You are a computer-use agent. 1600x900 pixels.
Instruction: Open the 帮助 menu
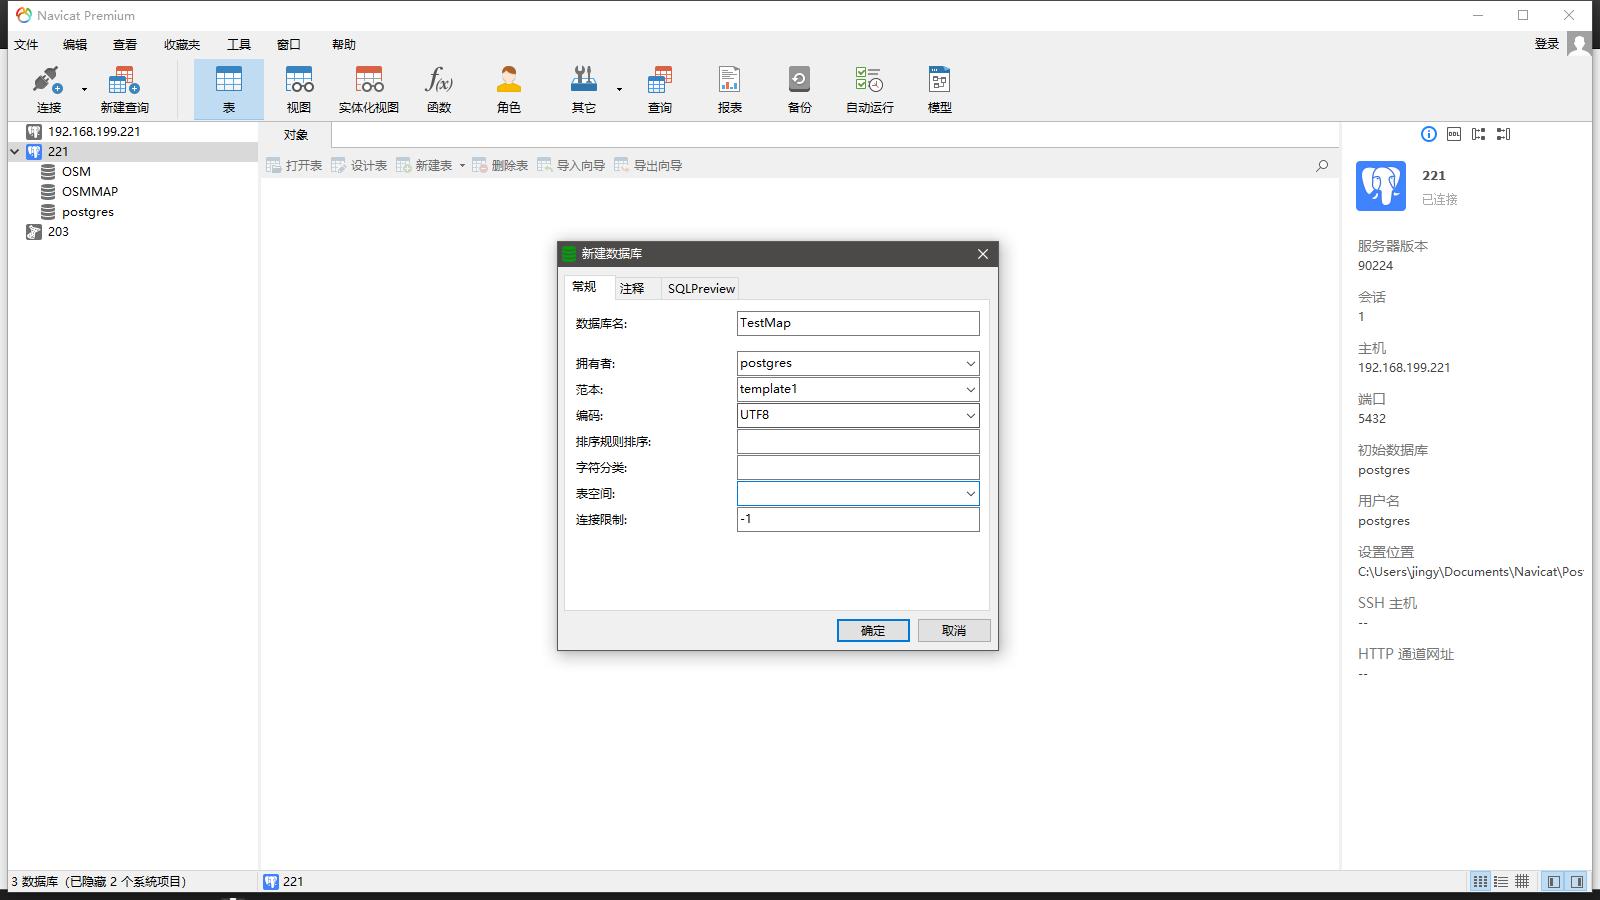(x=344, y=44)
